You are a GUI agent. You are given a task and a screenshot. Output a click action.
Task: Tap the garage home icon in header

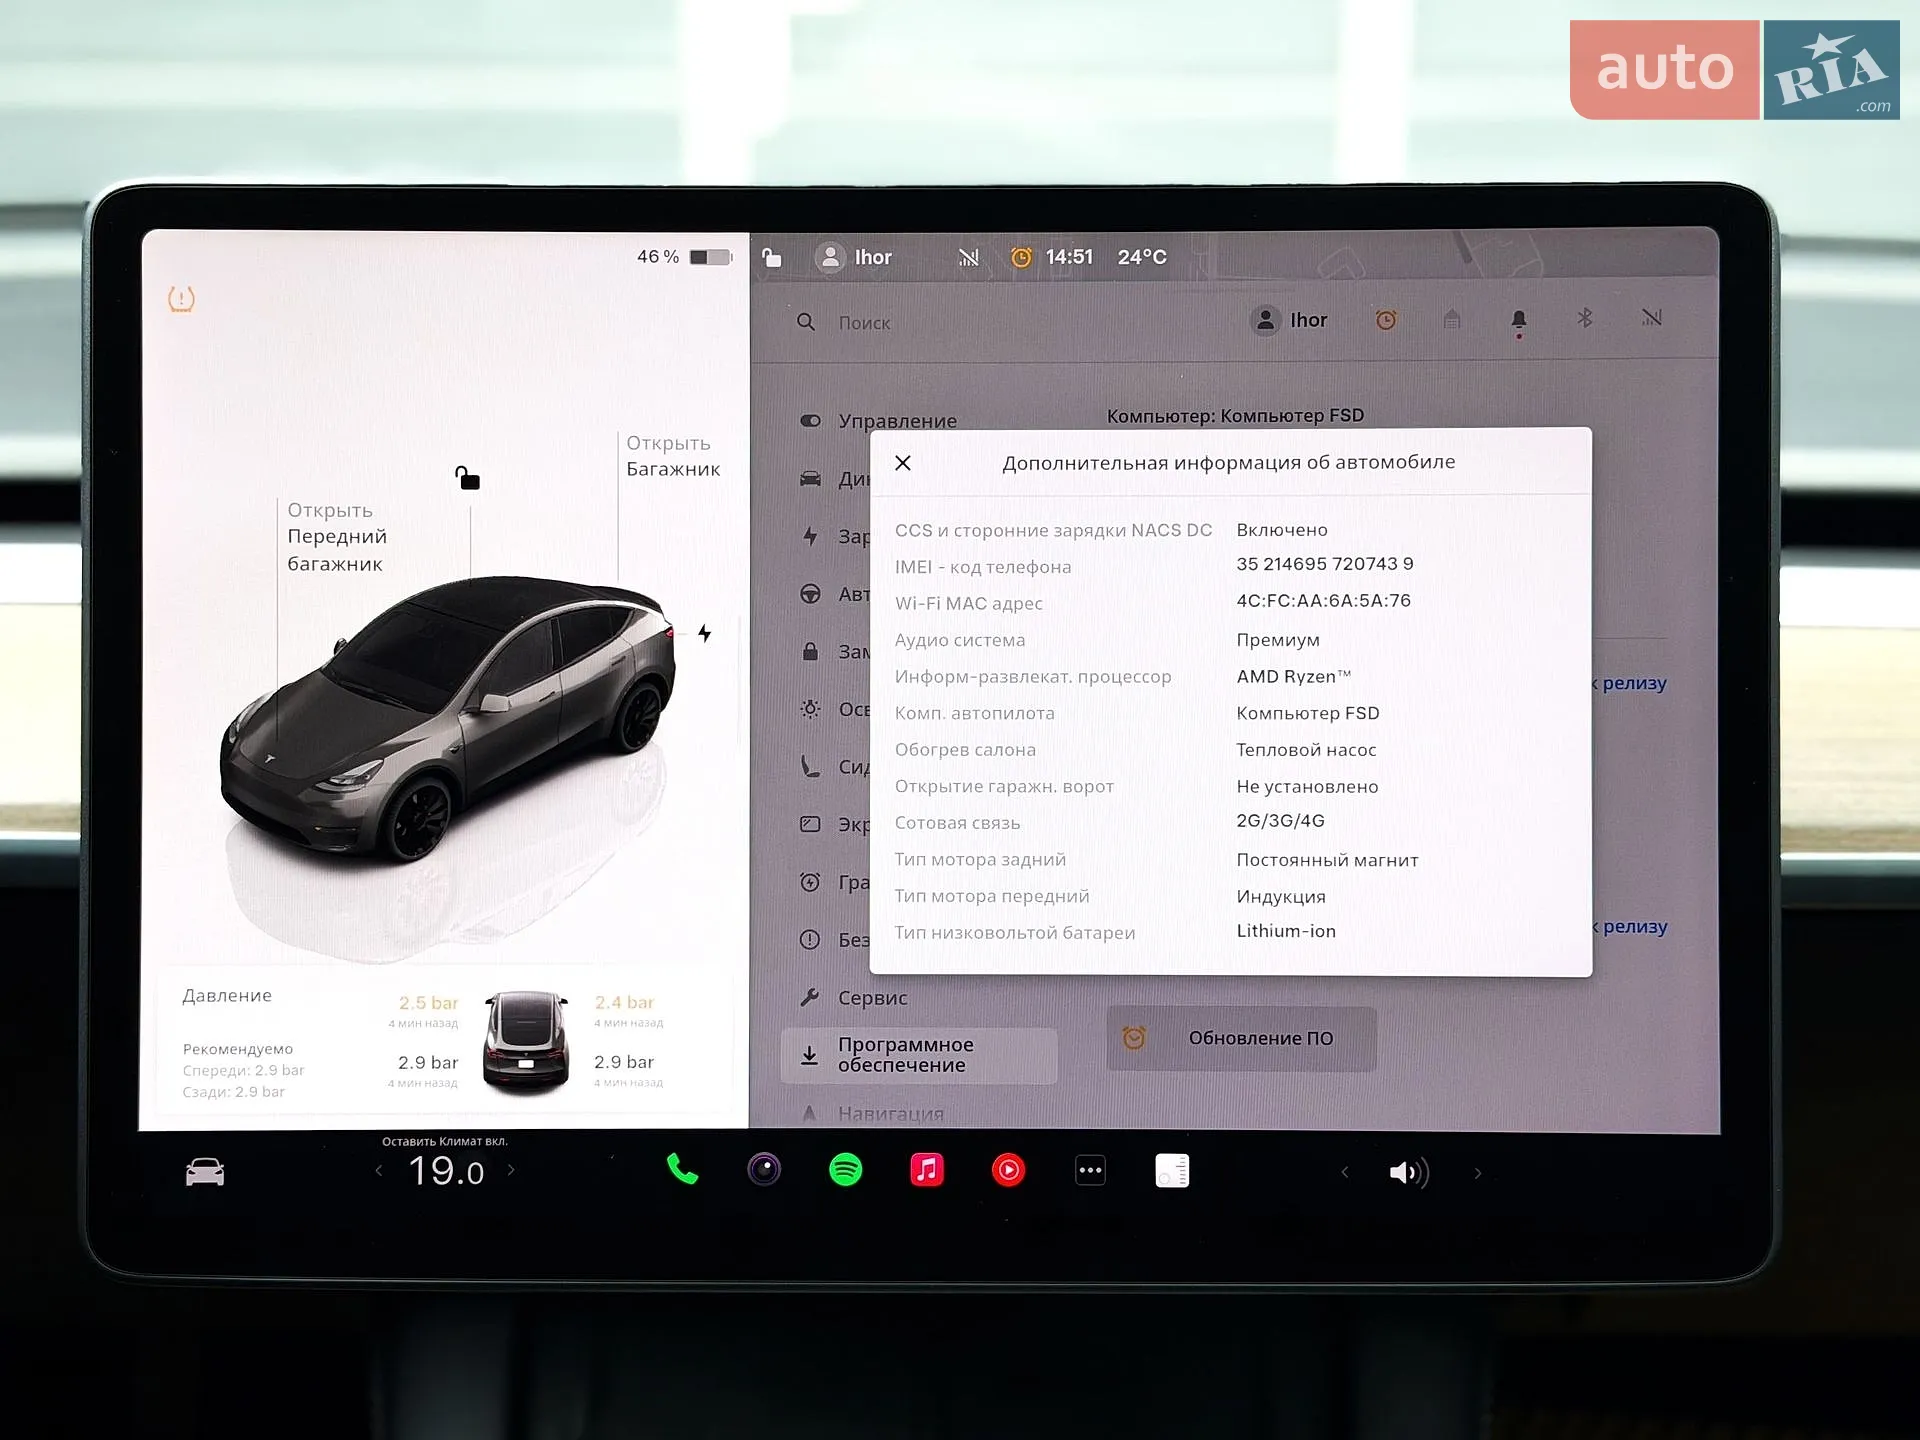point(1452,319)
